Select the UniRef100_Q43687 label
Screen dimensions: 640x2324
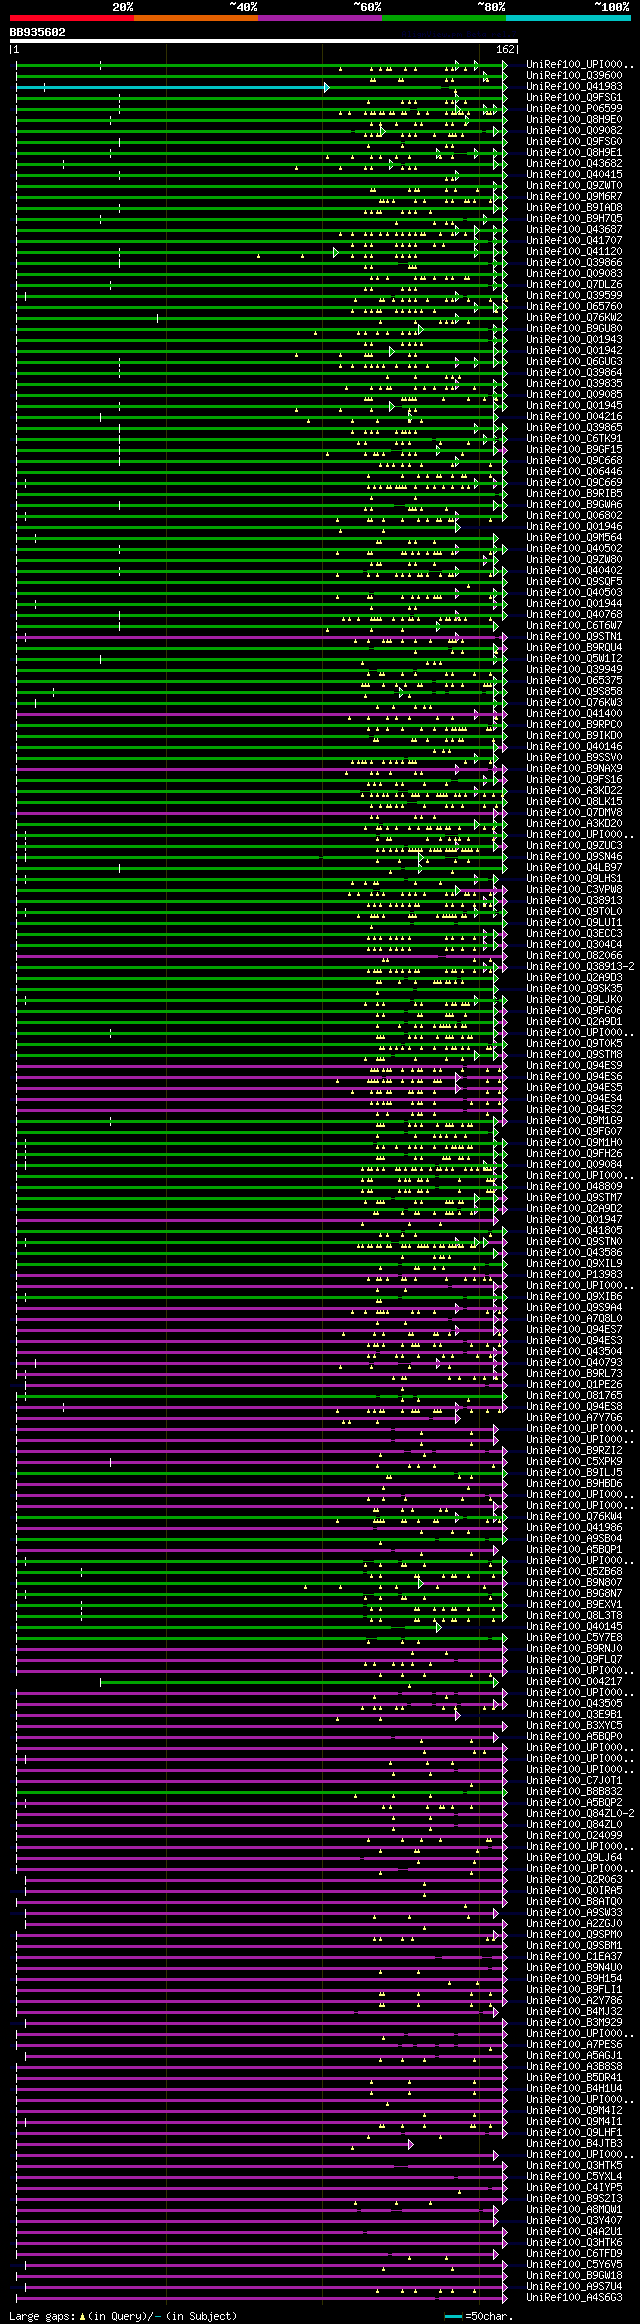574,230
